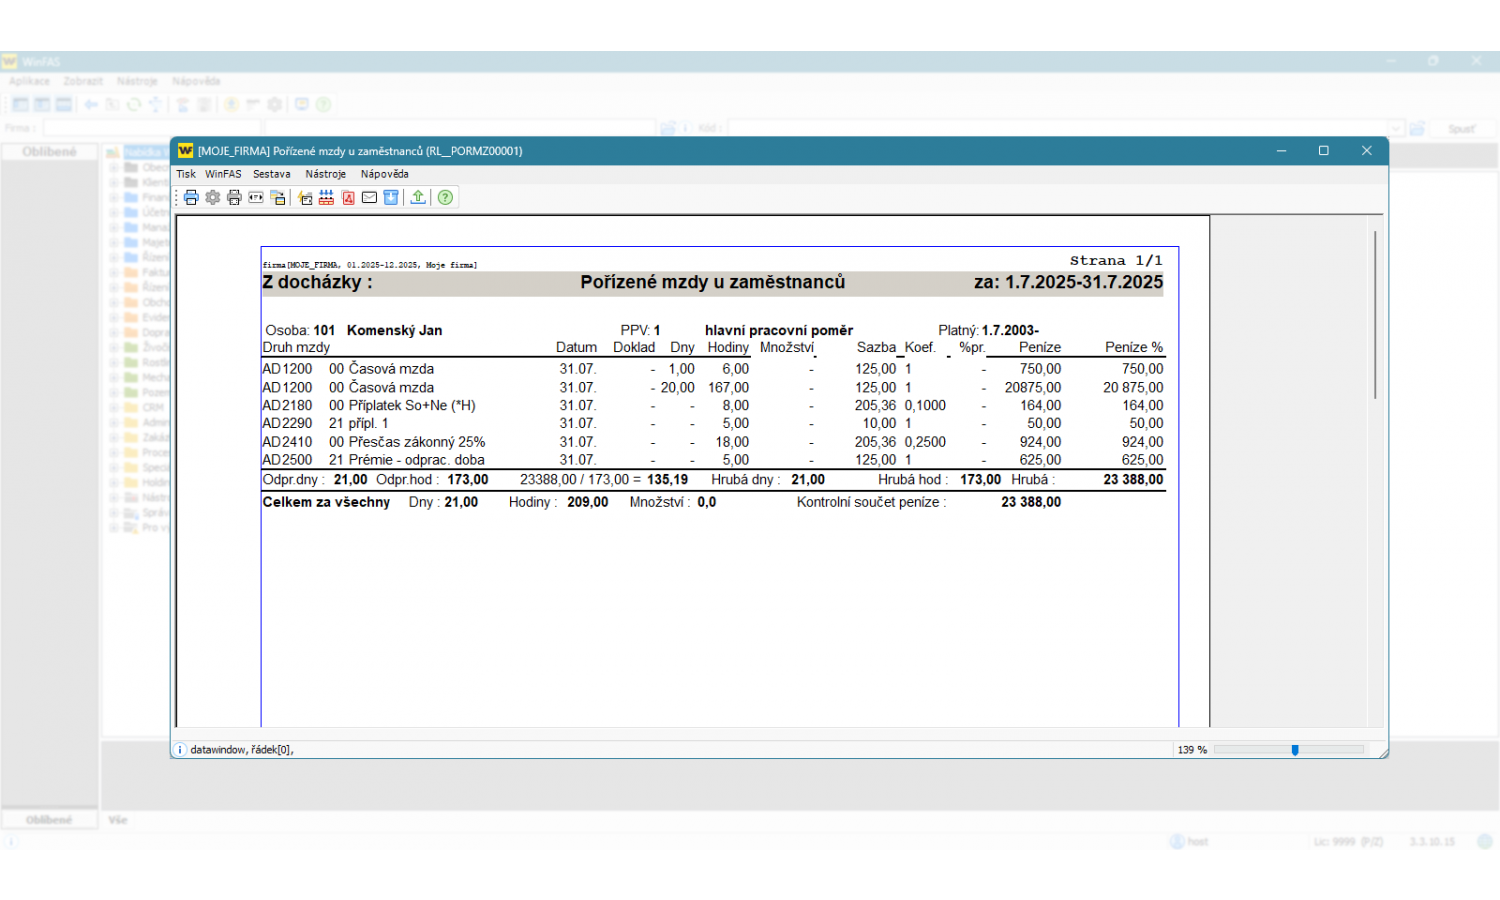
Task: Click the 'Sazba' column header
Action: click(876, 347)
